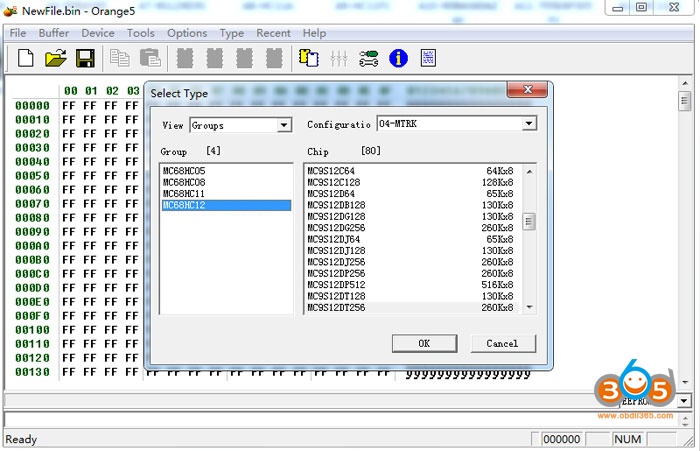The image size is (700, 451).
Task: Click the second gray chip icon
Action: click(x=215, y=58)
